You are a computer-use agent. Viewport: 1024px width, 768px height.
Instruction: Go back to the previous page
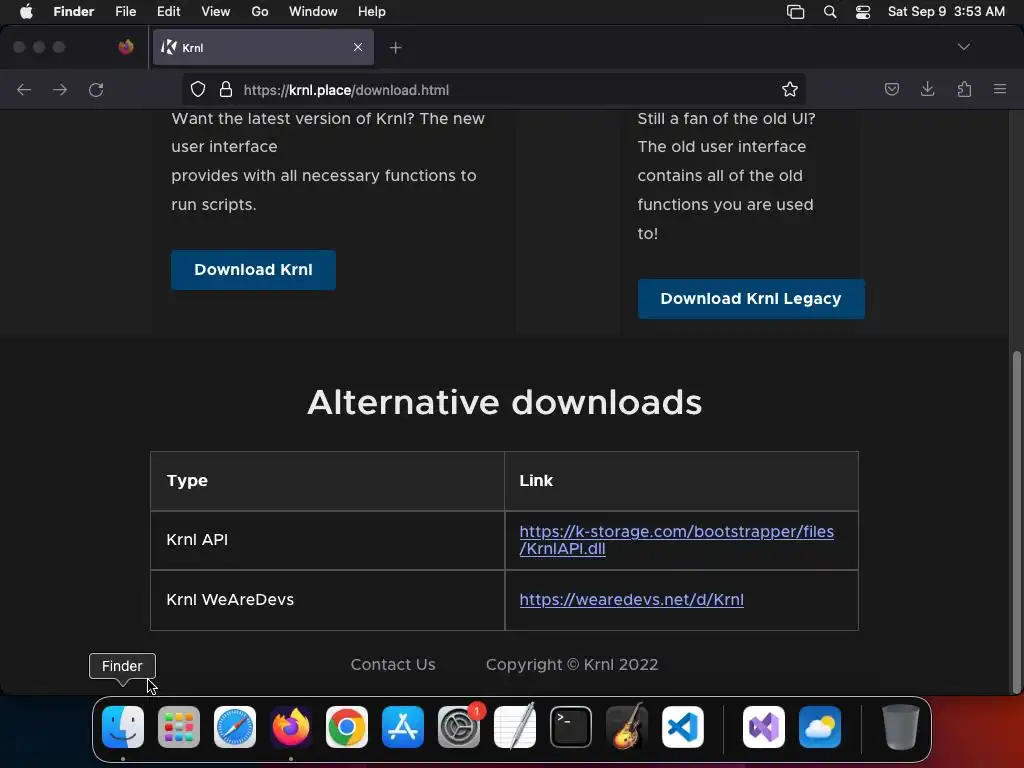[24, 89]
